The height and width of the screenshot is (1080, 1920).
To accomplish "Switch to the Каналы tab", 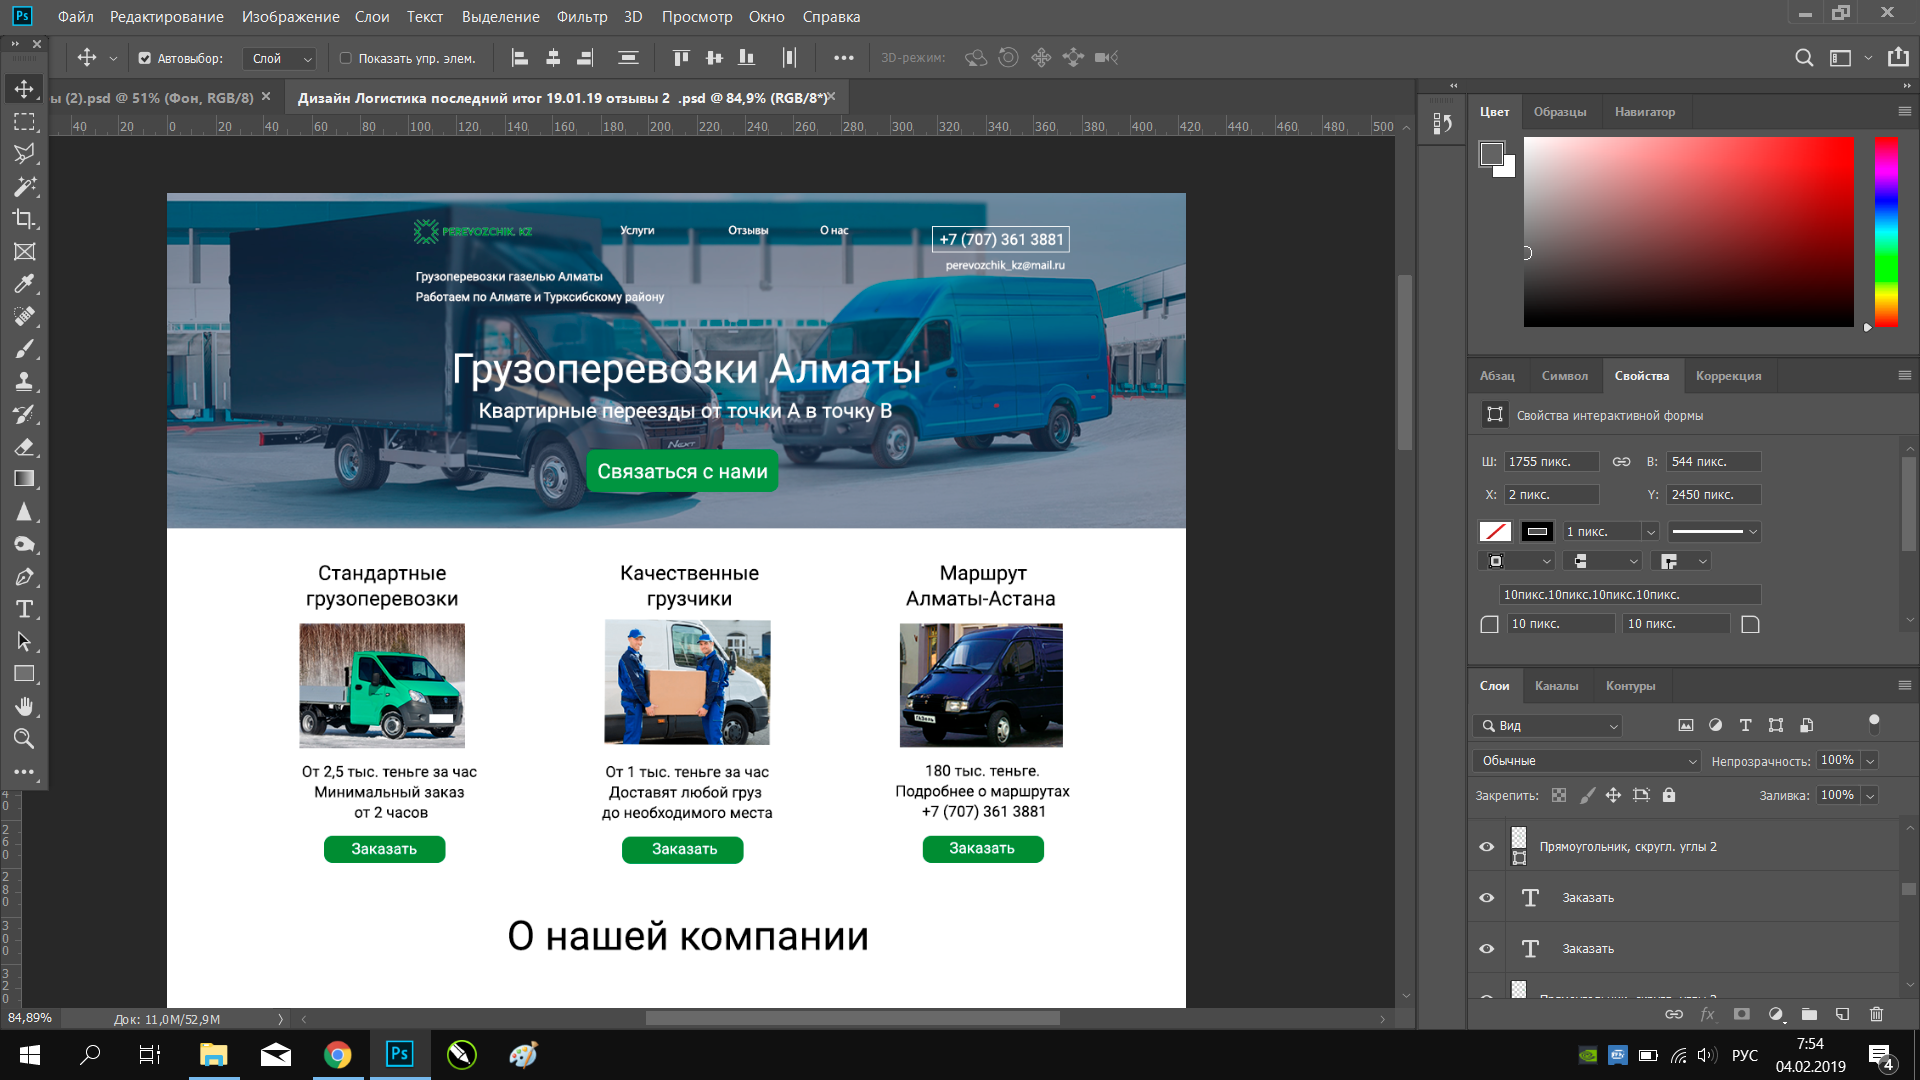I will (x=1556, y=686).
